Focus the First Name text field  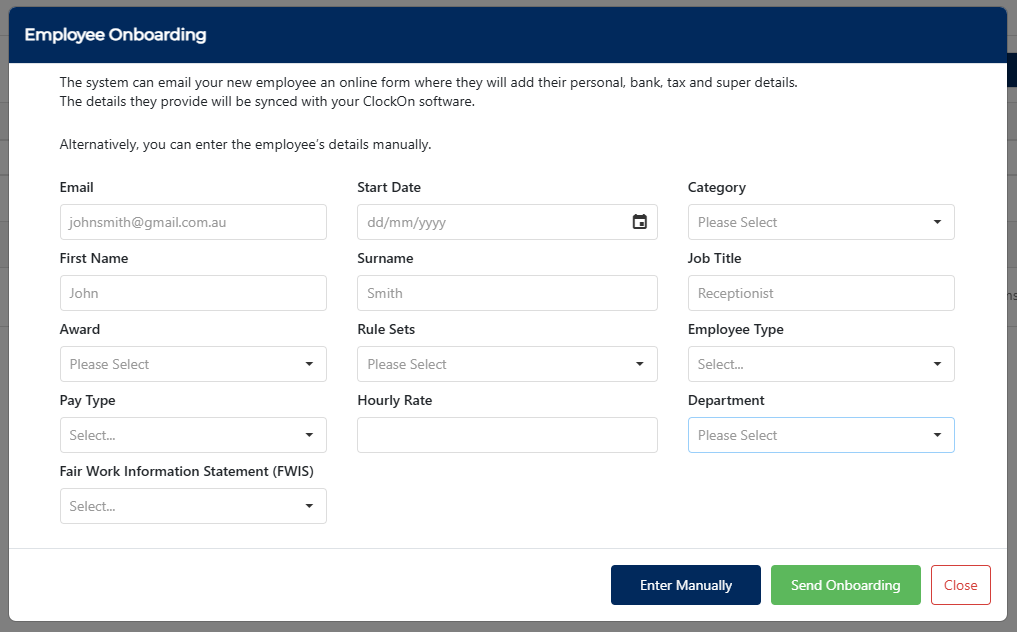click(x=193, y=293)
